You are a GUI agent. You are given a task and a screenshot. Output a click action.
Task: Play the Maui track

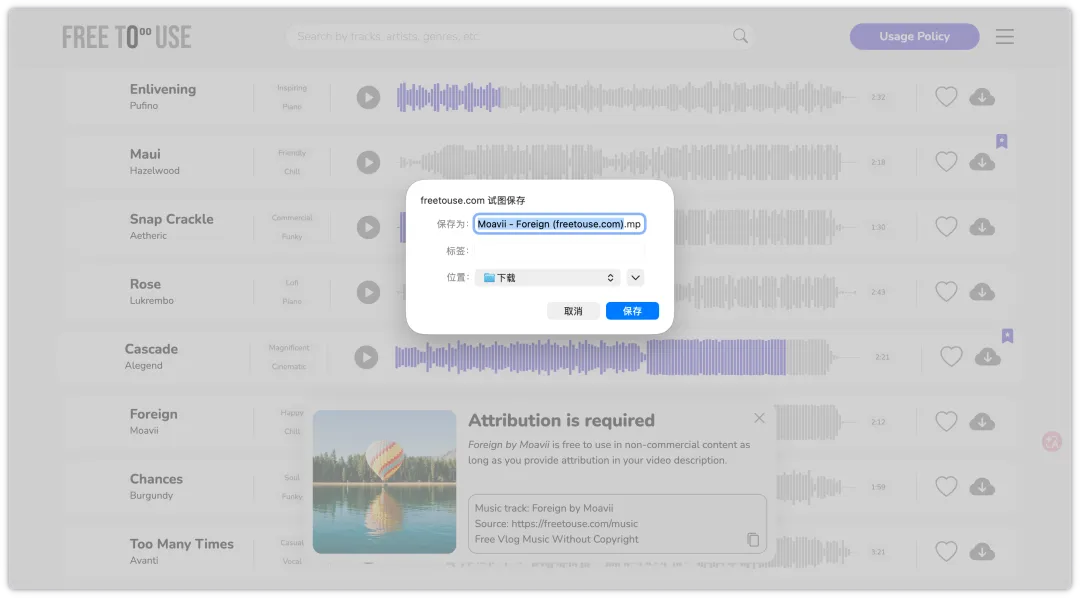(x=368, y=162)
